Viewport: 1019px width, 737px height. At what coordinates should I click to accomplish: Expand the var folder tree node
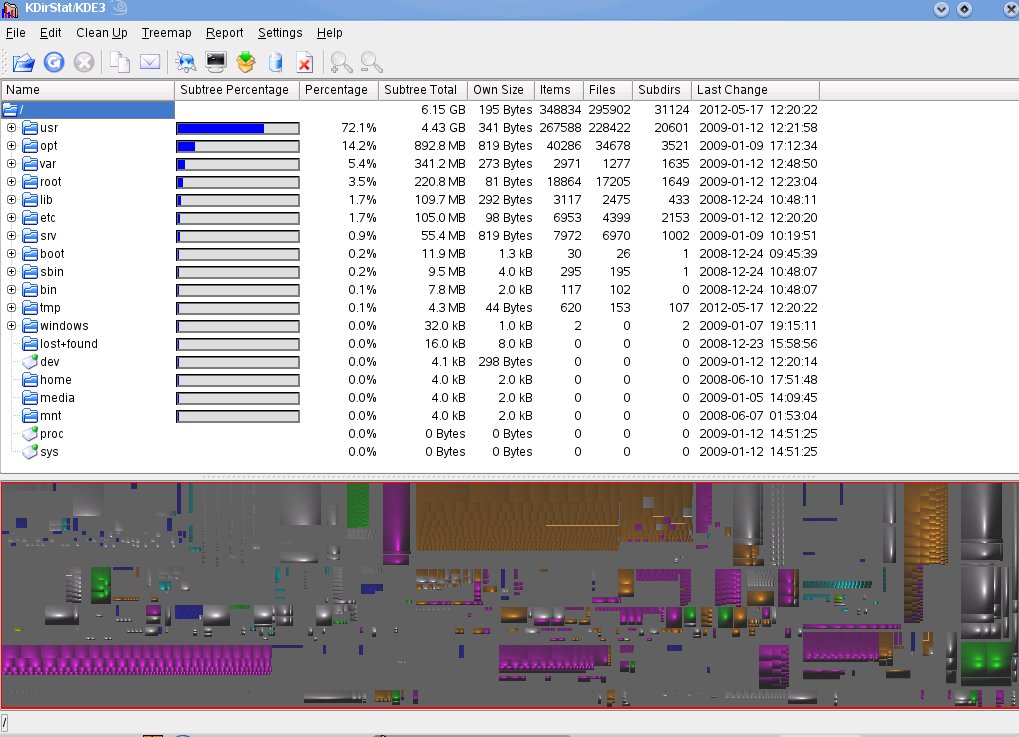[x=12, y=164]
